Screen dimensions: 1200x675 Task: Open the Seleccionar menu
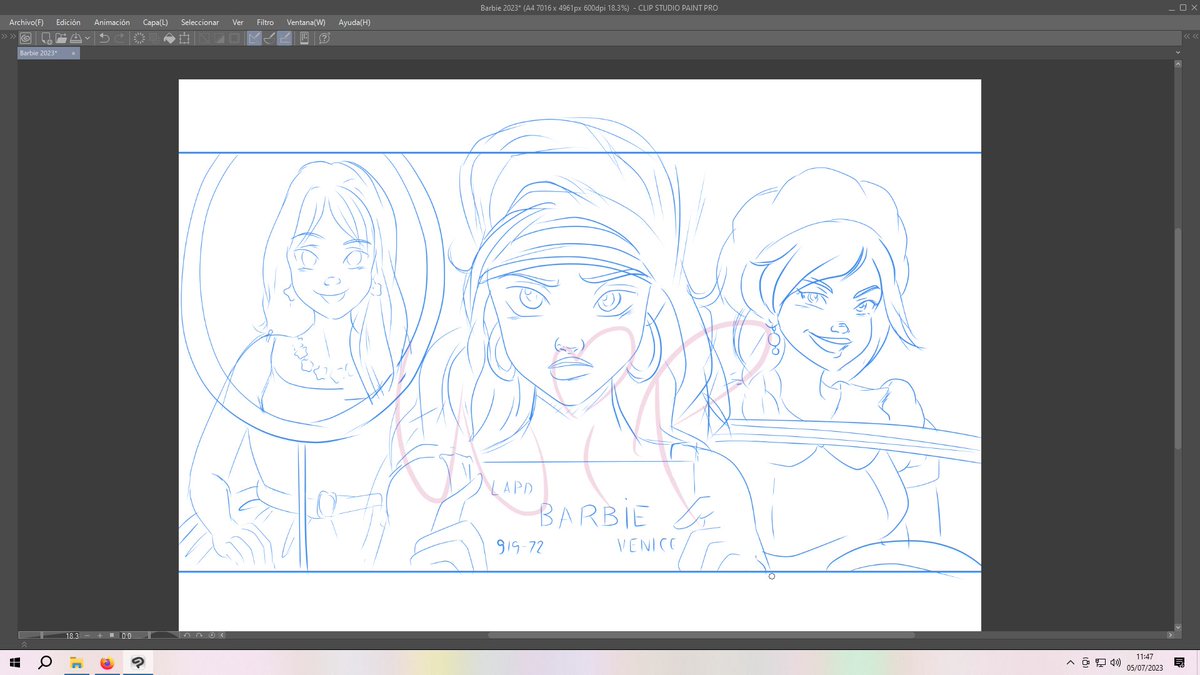click(200, 22)
